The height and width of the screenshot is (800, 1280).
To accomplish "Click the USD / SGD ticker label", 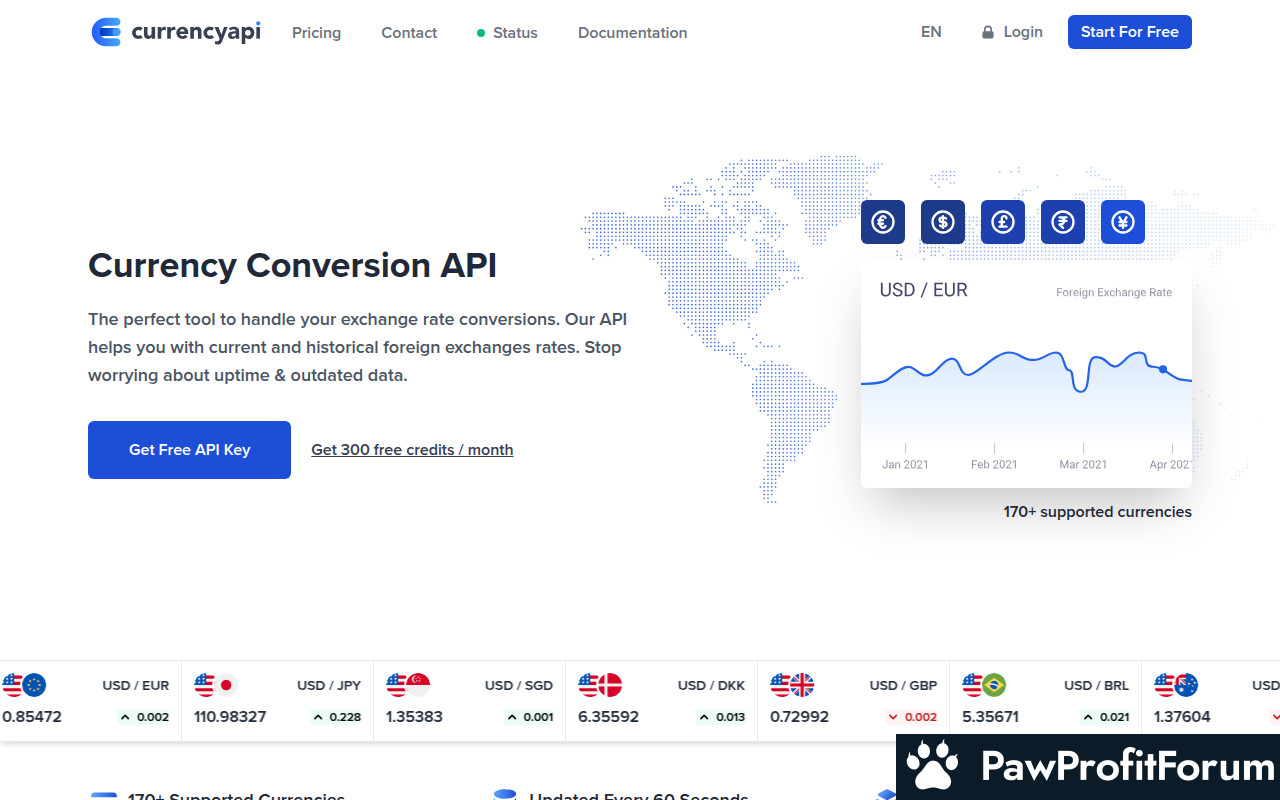I will click(x=519, y=685).
